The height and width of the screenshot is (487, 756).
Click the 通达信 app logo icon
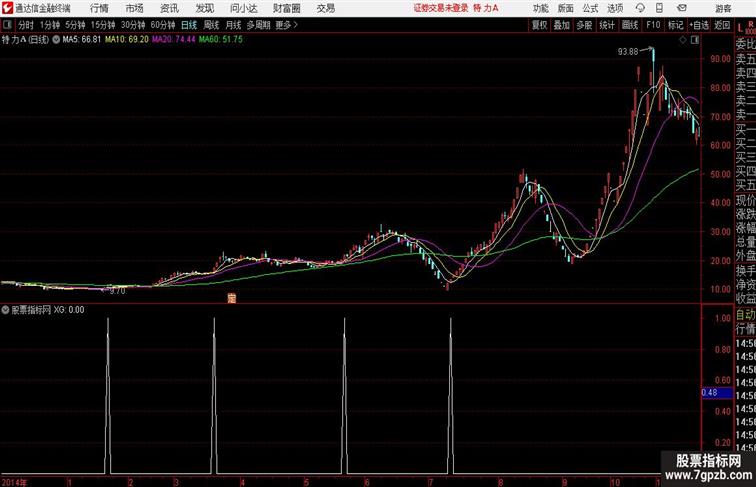click(x=7, y=8)
